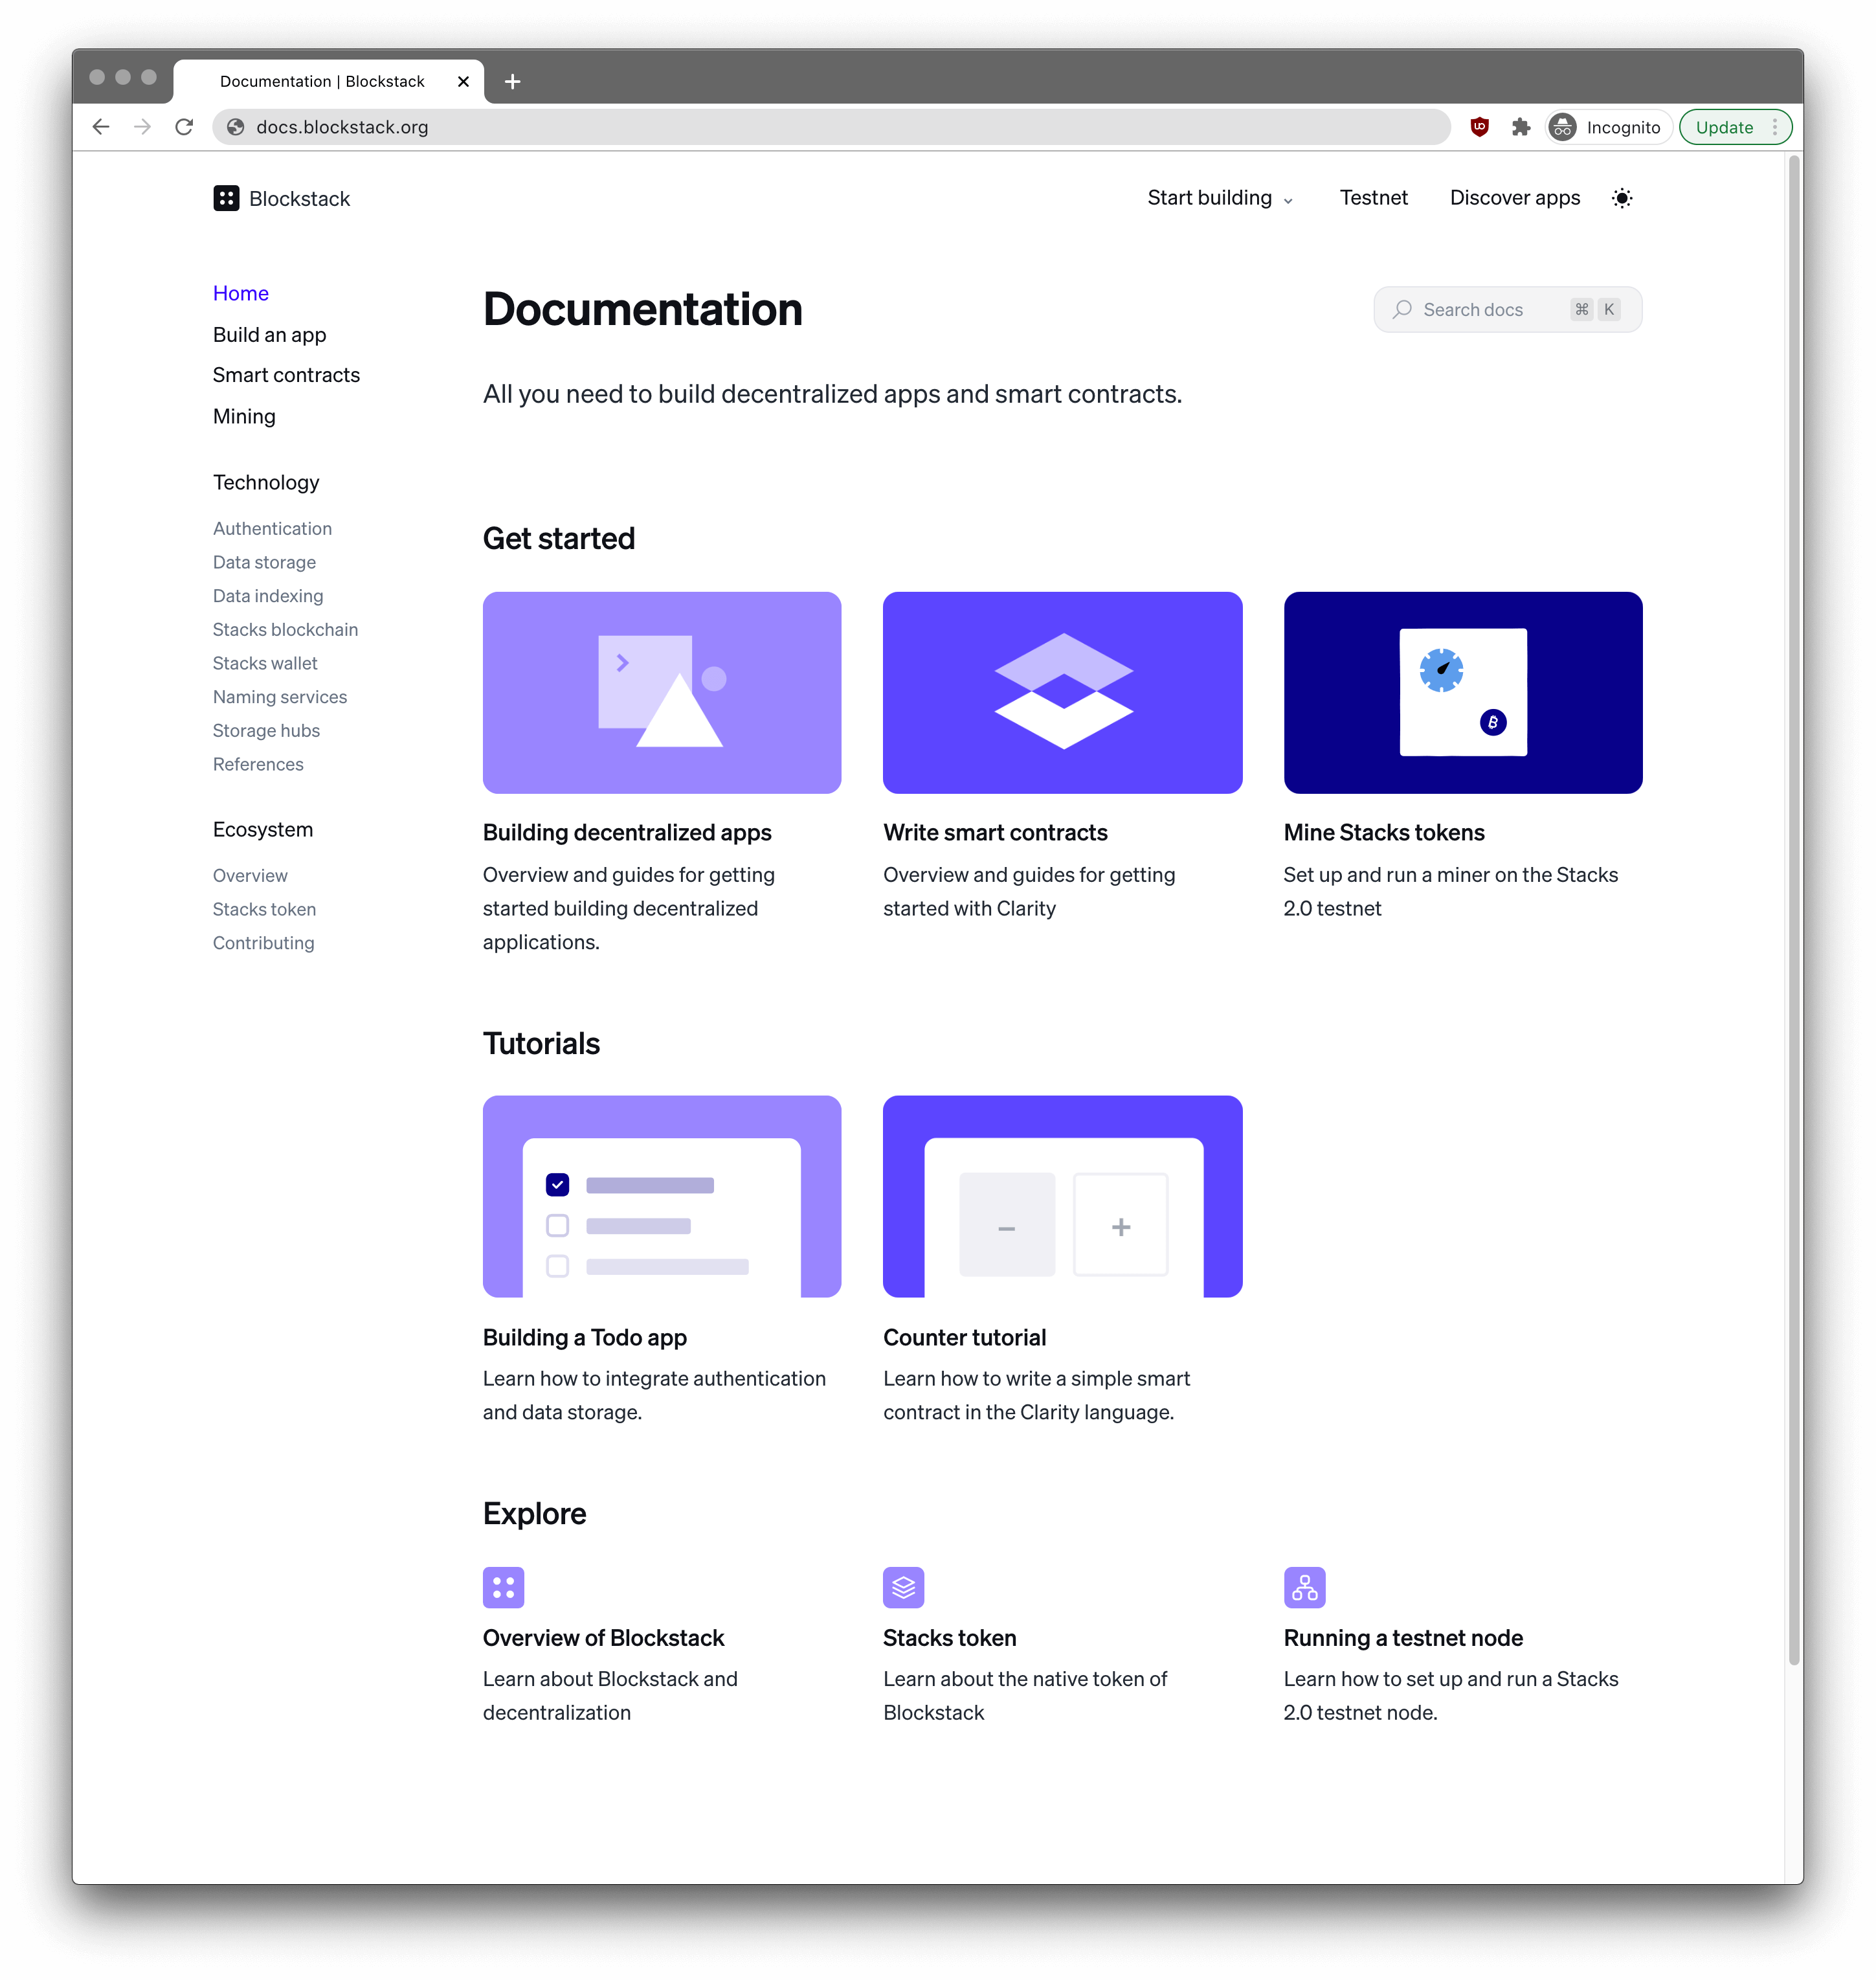Expand the Technology sidebar section
The image size is (1876, 1980).
(265, 481)
